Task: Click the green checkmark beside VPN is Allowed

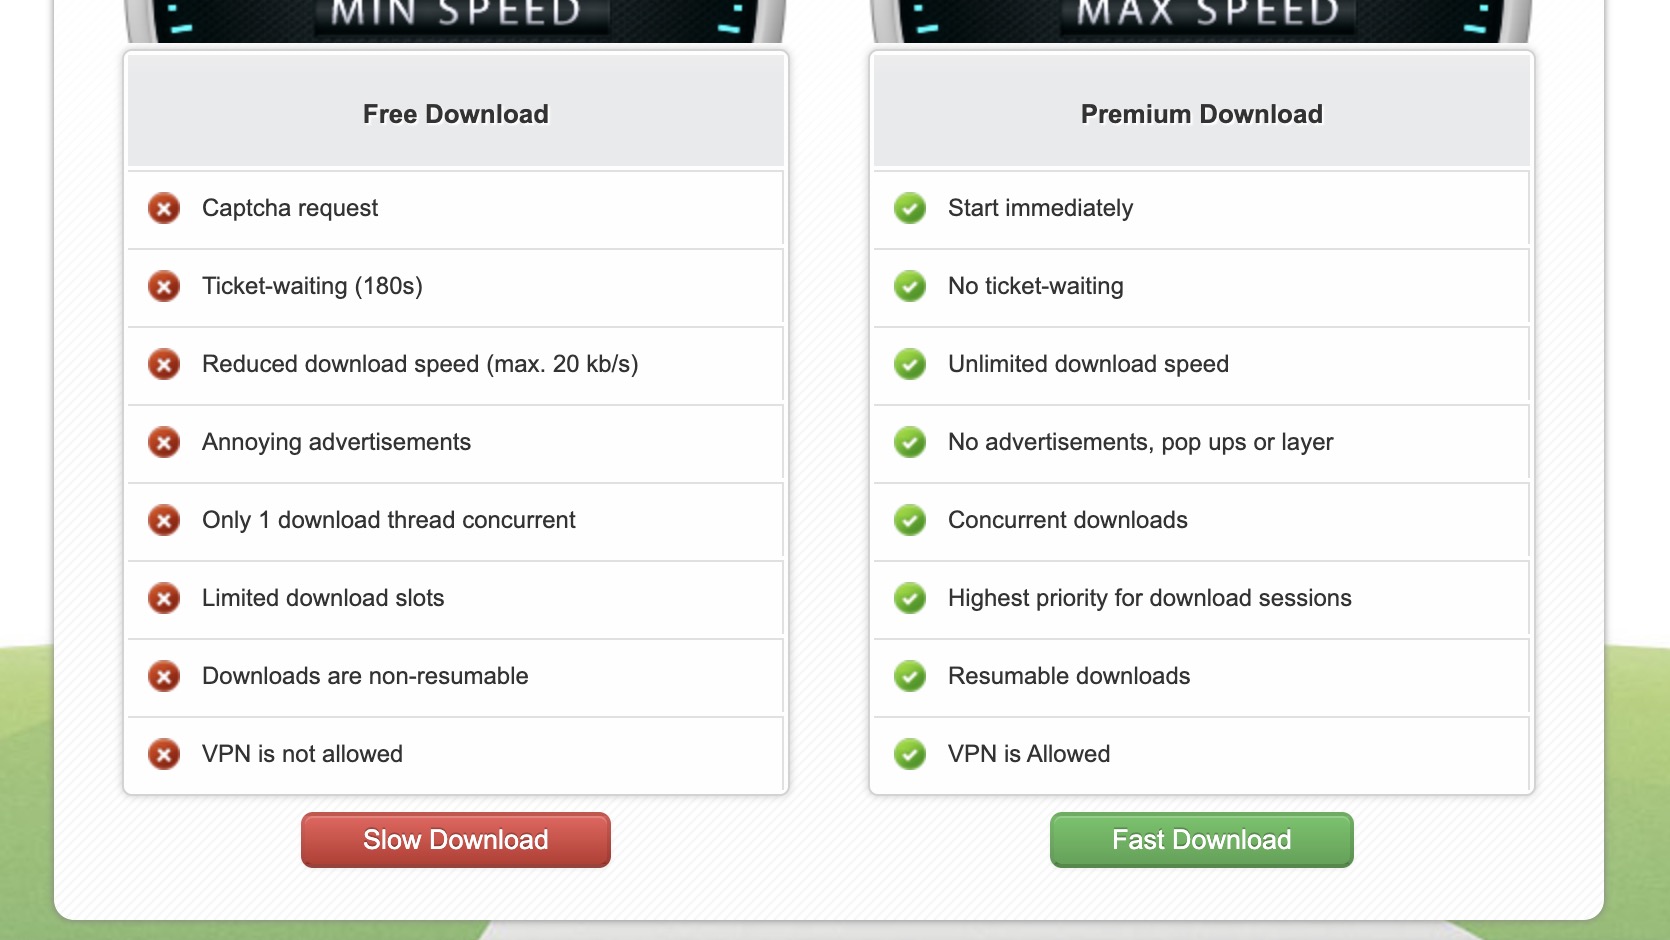Action: (x=910, y=754)
